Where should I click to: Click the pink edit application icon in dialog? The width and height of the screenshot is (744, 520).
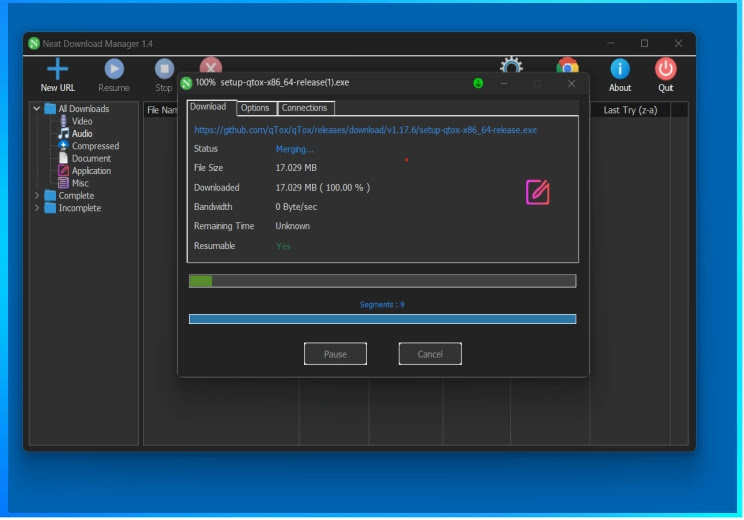coord(538,192)
